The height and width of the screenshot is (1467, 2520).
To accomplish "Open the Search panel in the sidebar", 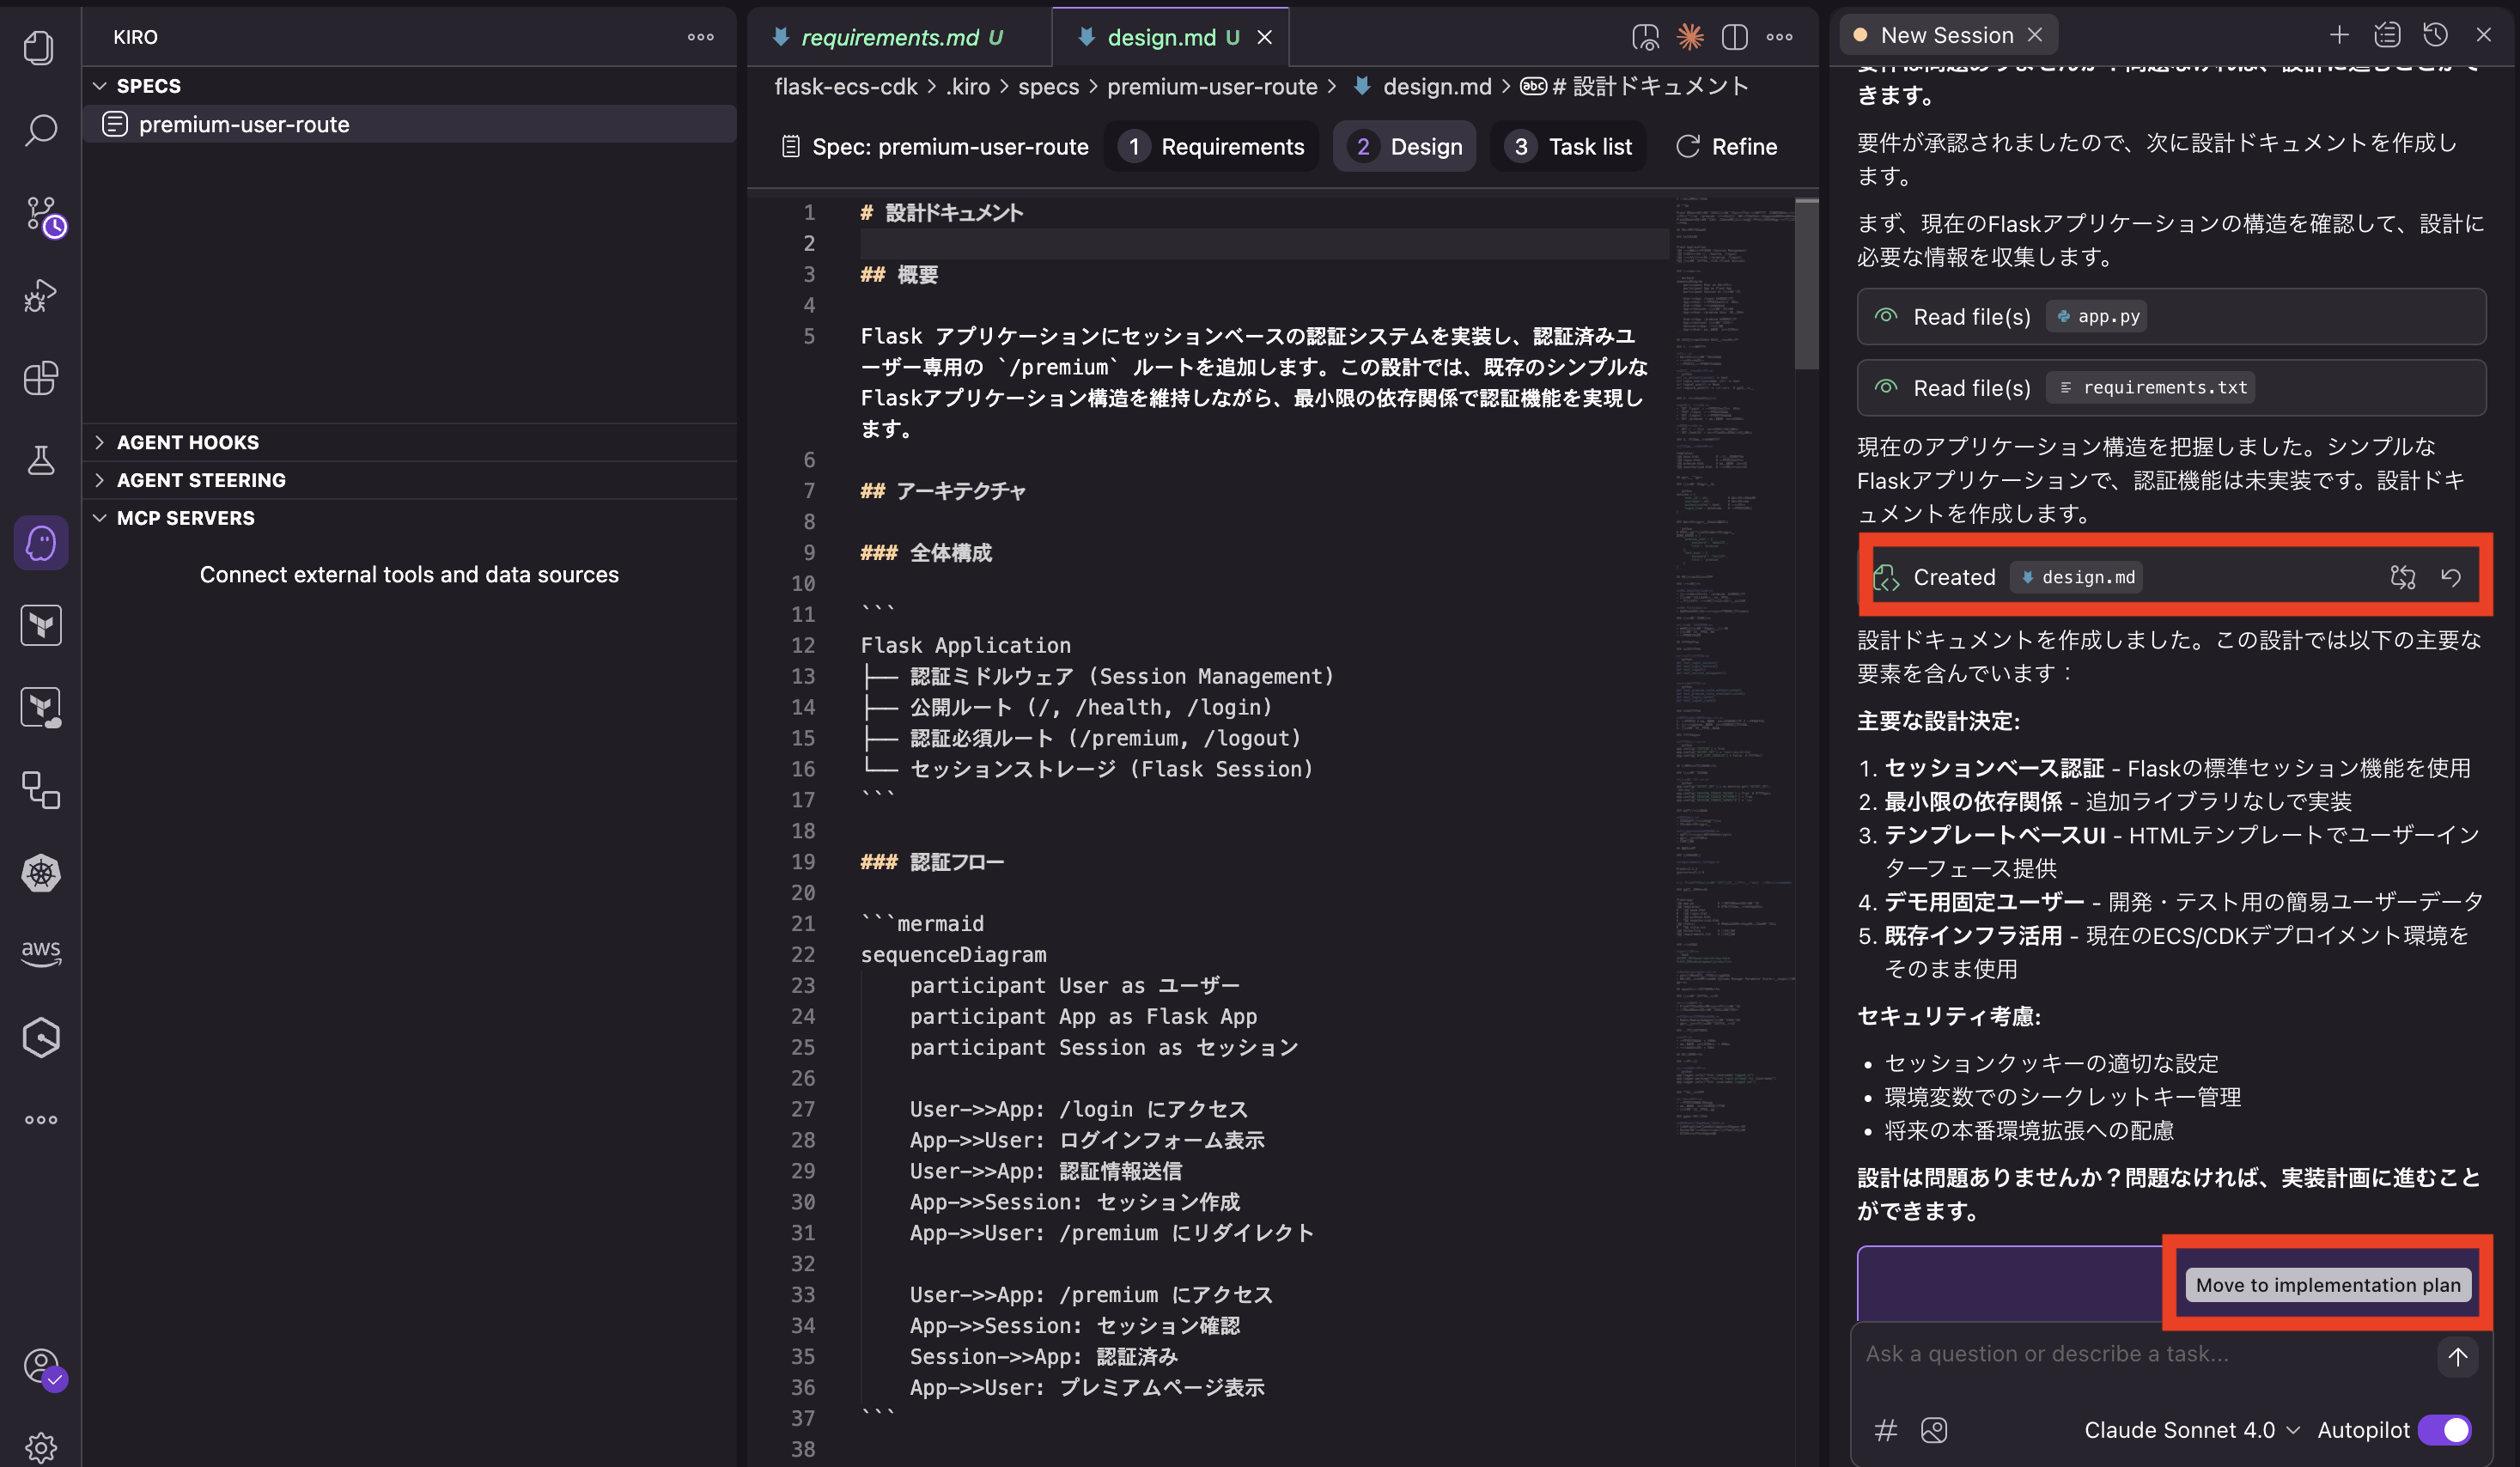I will [x=40, y=128].
